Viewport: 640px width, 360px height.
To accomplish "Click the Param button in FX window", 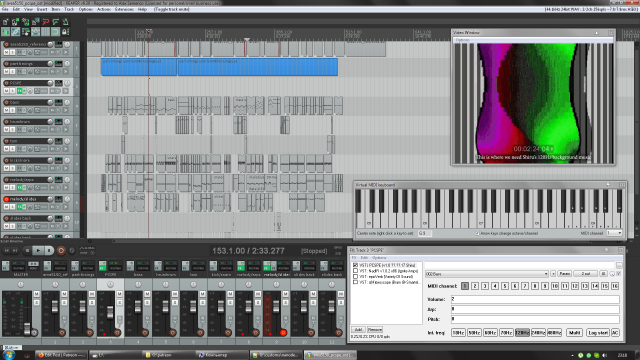I will click(564, 274).
